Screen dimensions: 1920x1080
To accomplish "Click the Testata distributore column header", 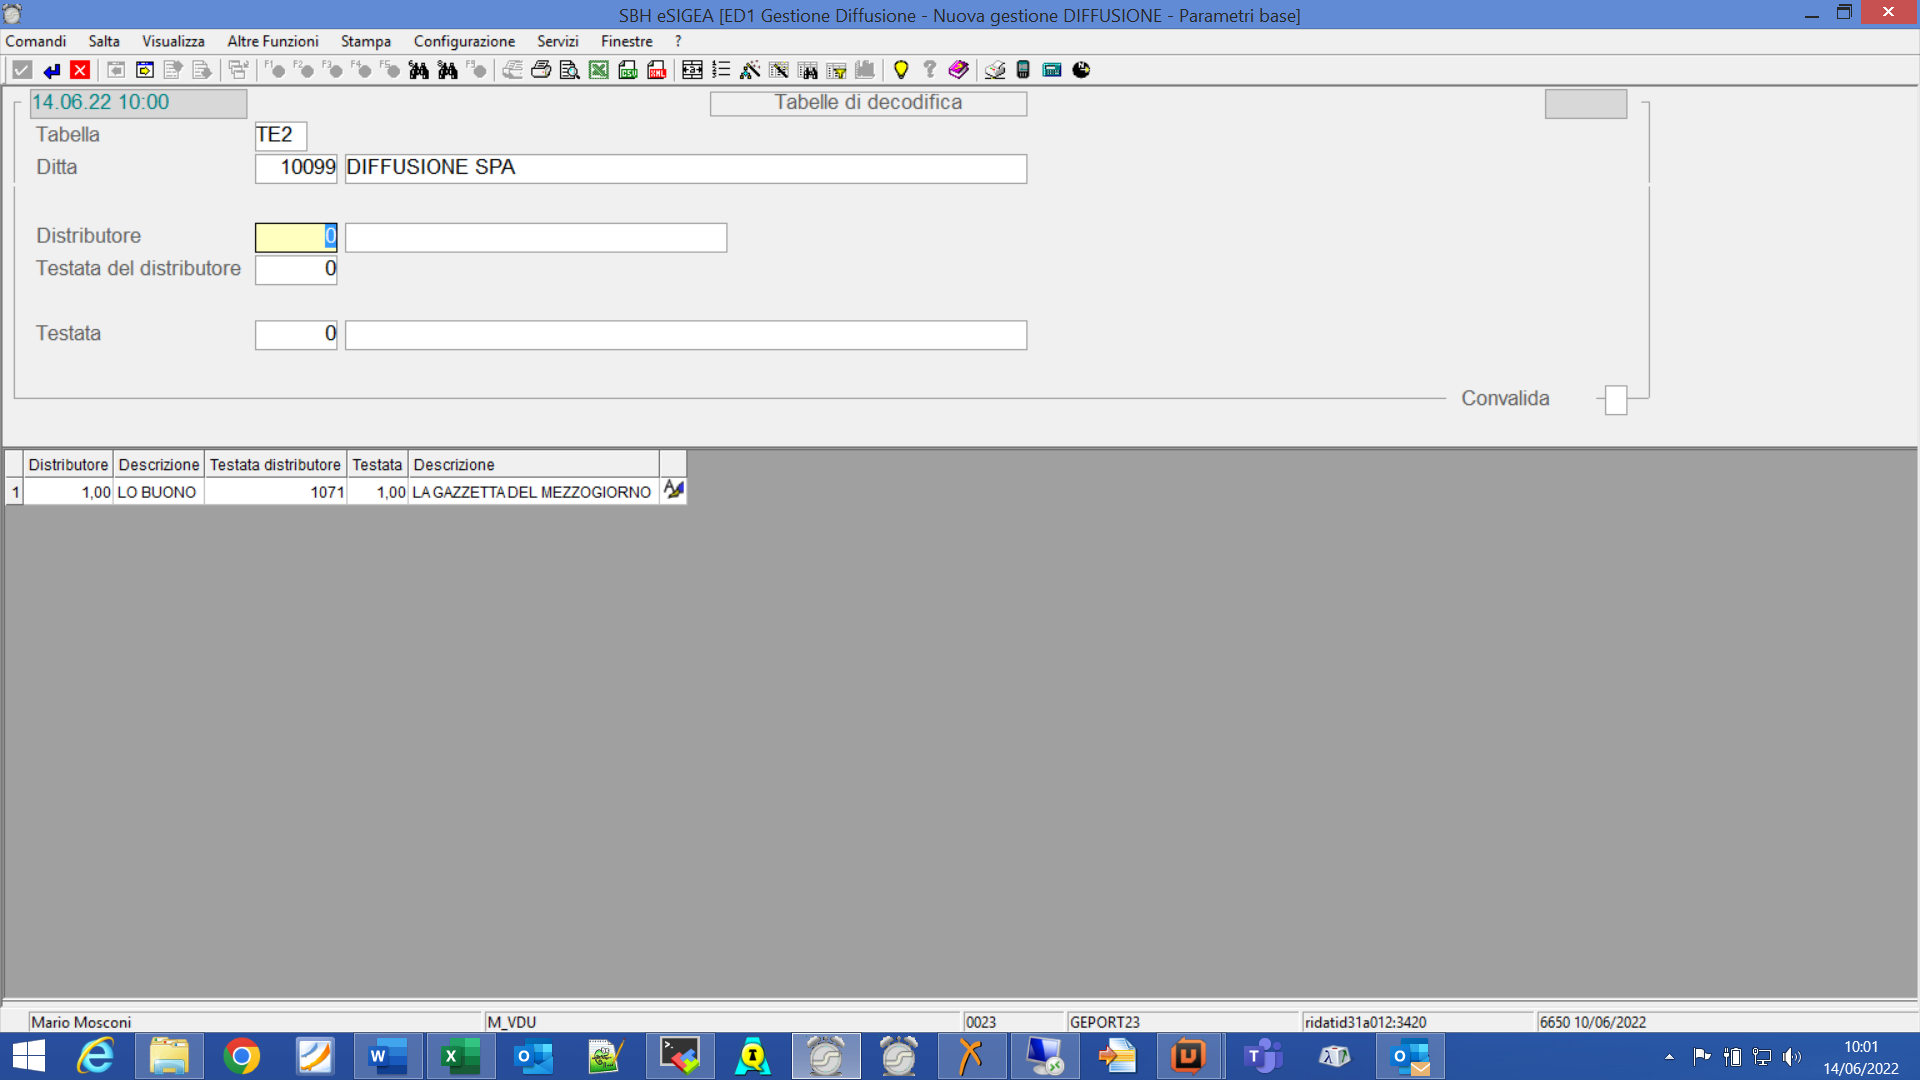I will 275,465.
